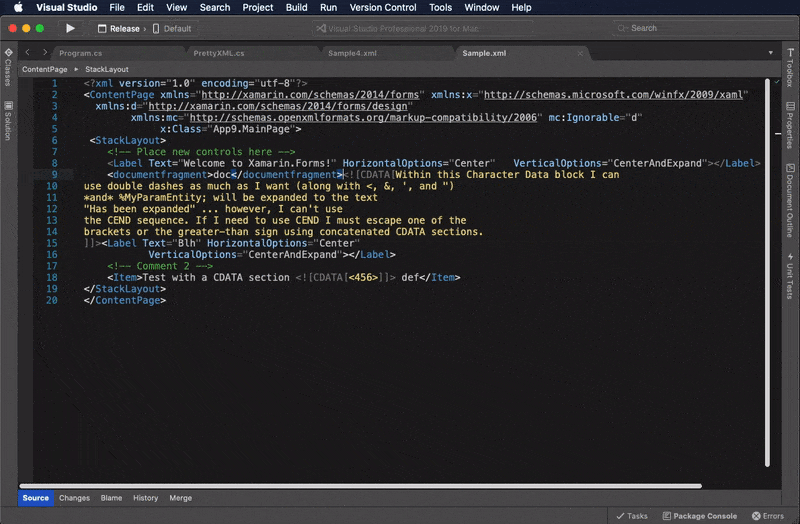
Task: Switch to the Blame view tab
Action: coord(111,498)
